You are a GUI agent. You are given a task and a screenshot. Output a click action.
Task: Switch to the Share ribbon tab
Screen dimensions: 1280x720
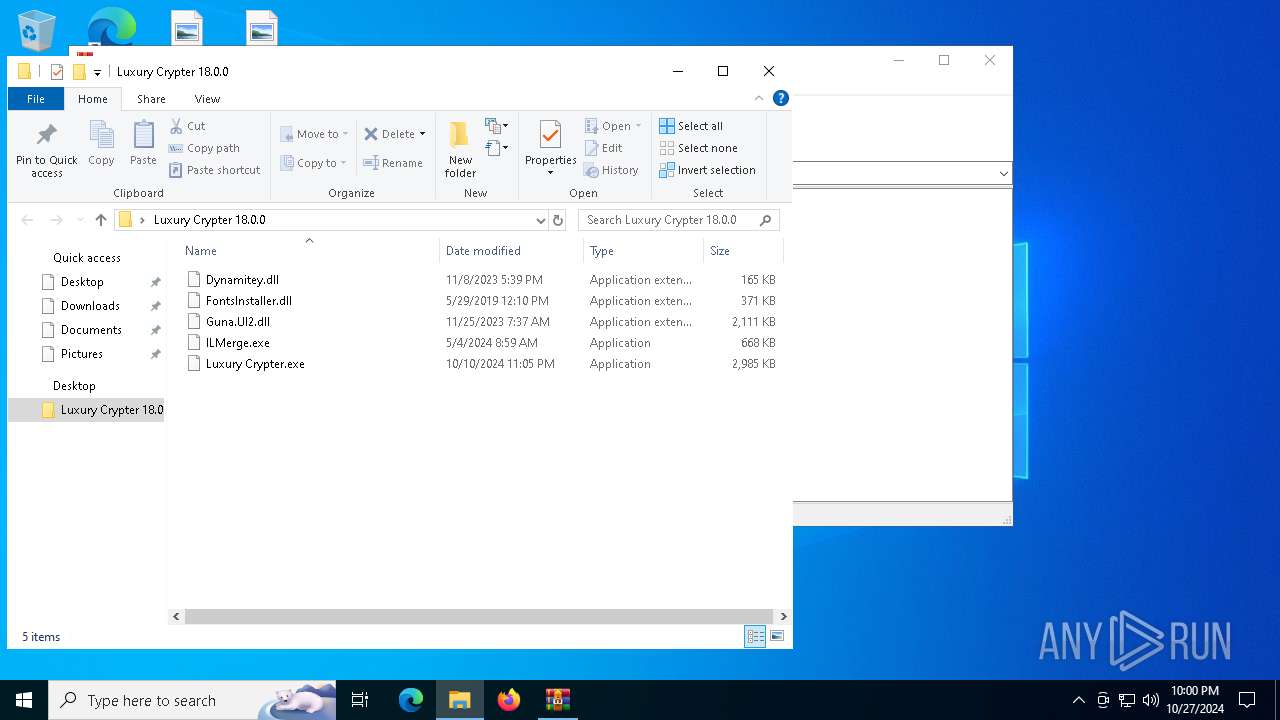(151, 99)
